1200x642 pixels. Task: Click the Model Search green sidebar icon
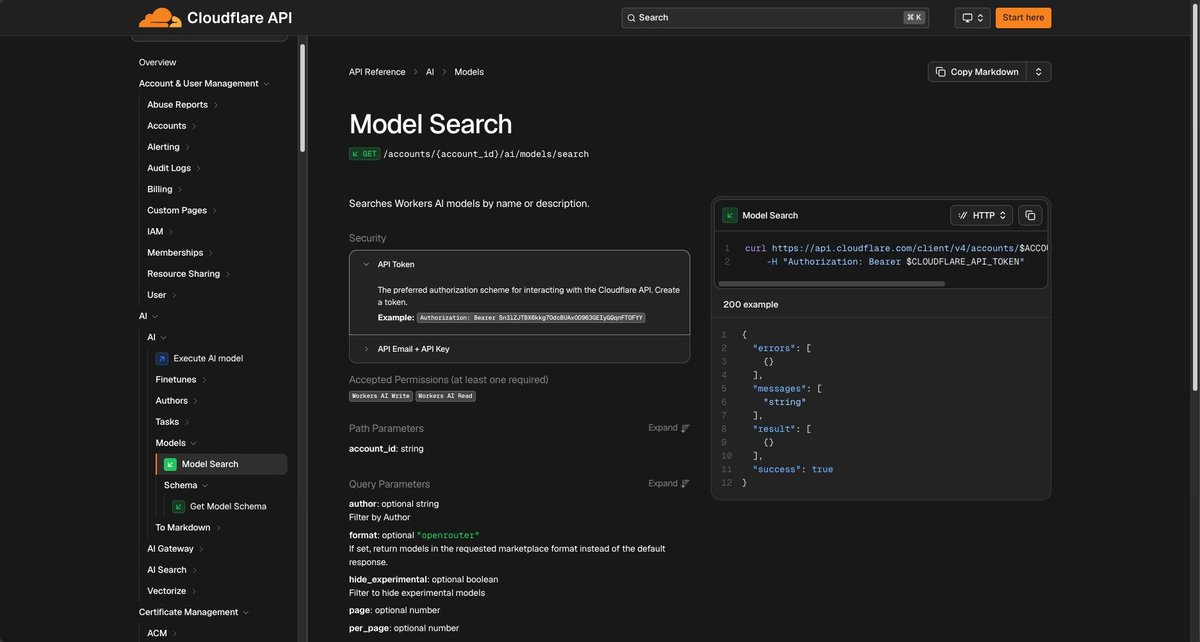[170, 464]
